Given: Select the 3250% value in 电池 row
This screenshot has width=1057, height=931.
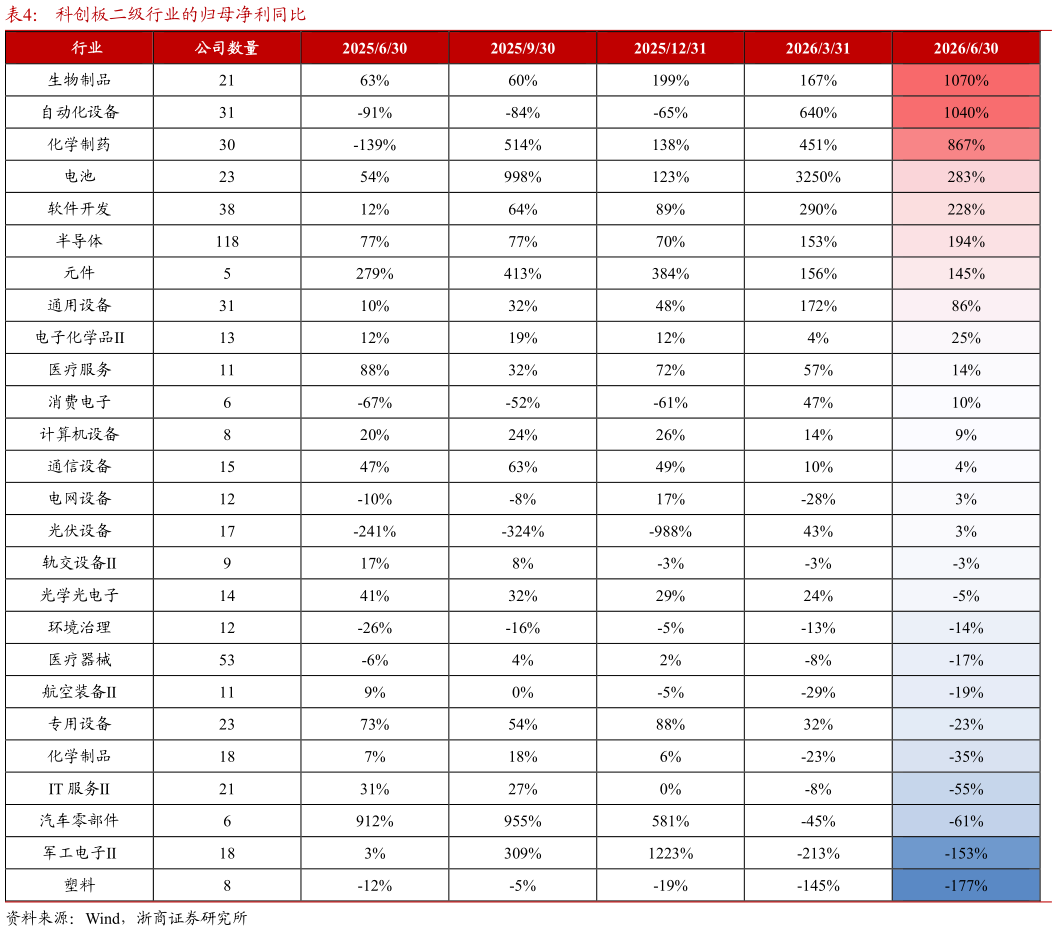Looking at the screenshot, I should pyautogui.click(x=818, y=177).
